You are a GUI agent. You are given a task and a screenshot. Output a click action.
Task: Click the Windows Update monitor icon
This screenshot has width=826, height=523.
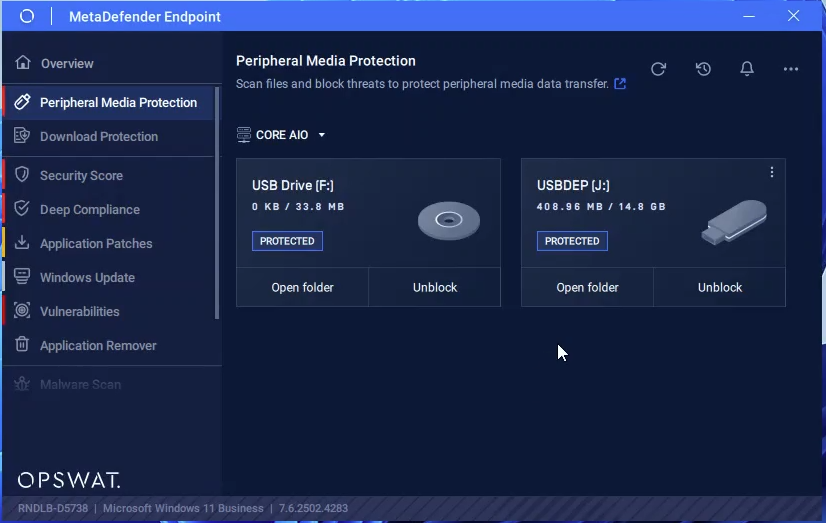[22, 277]
